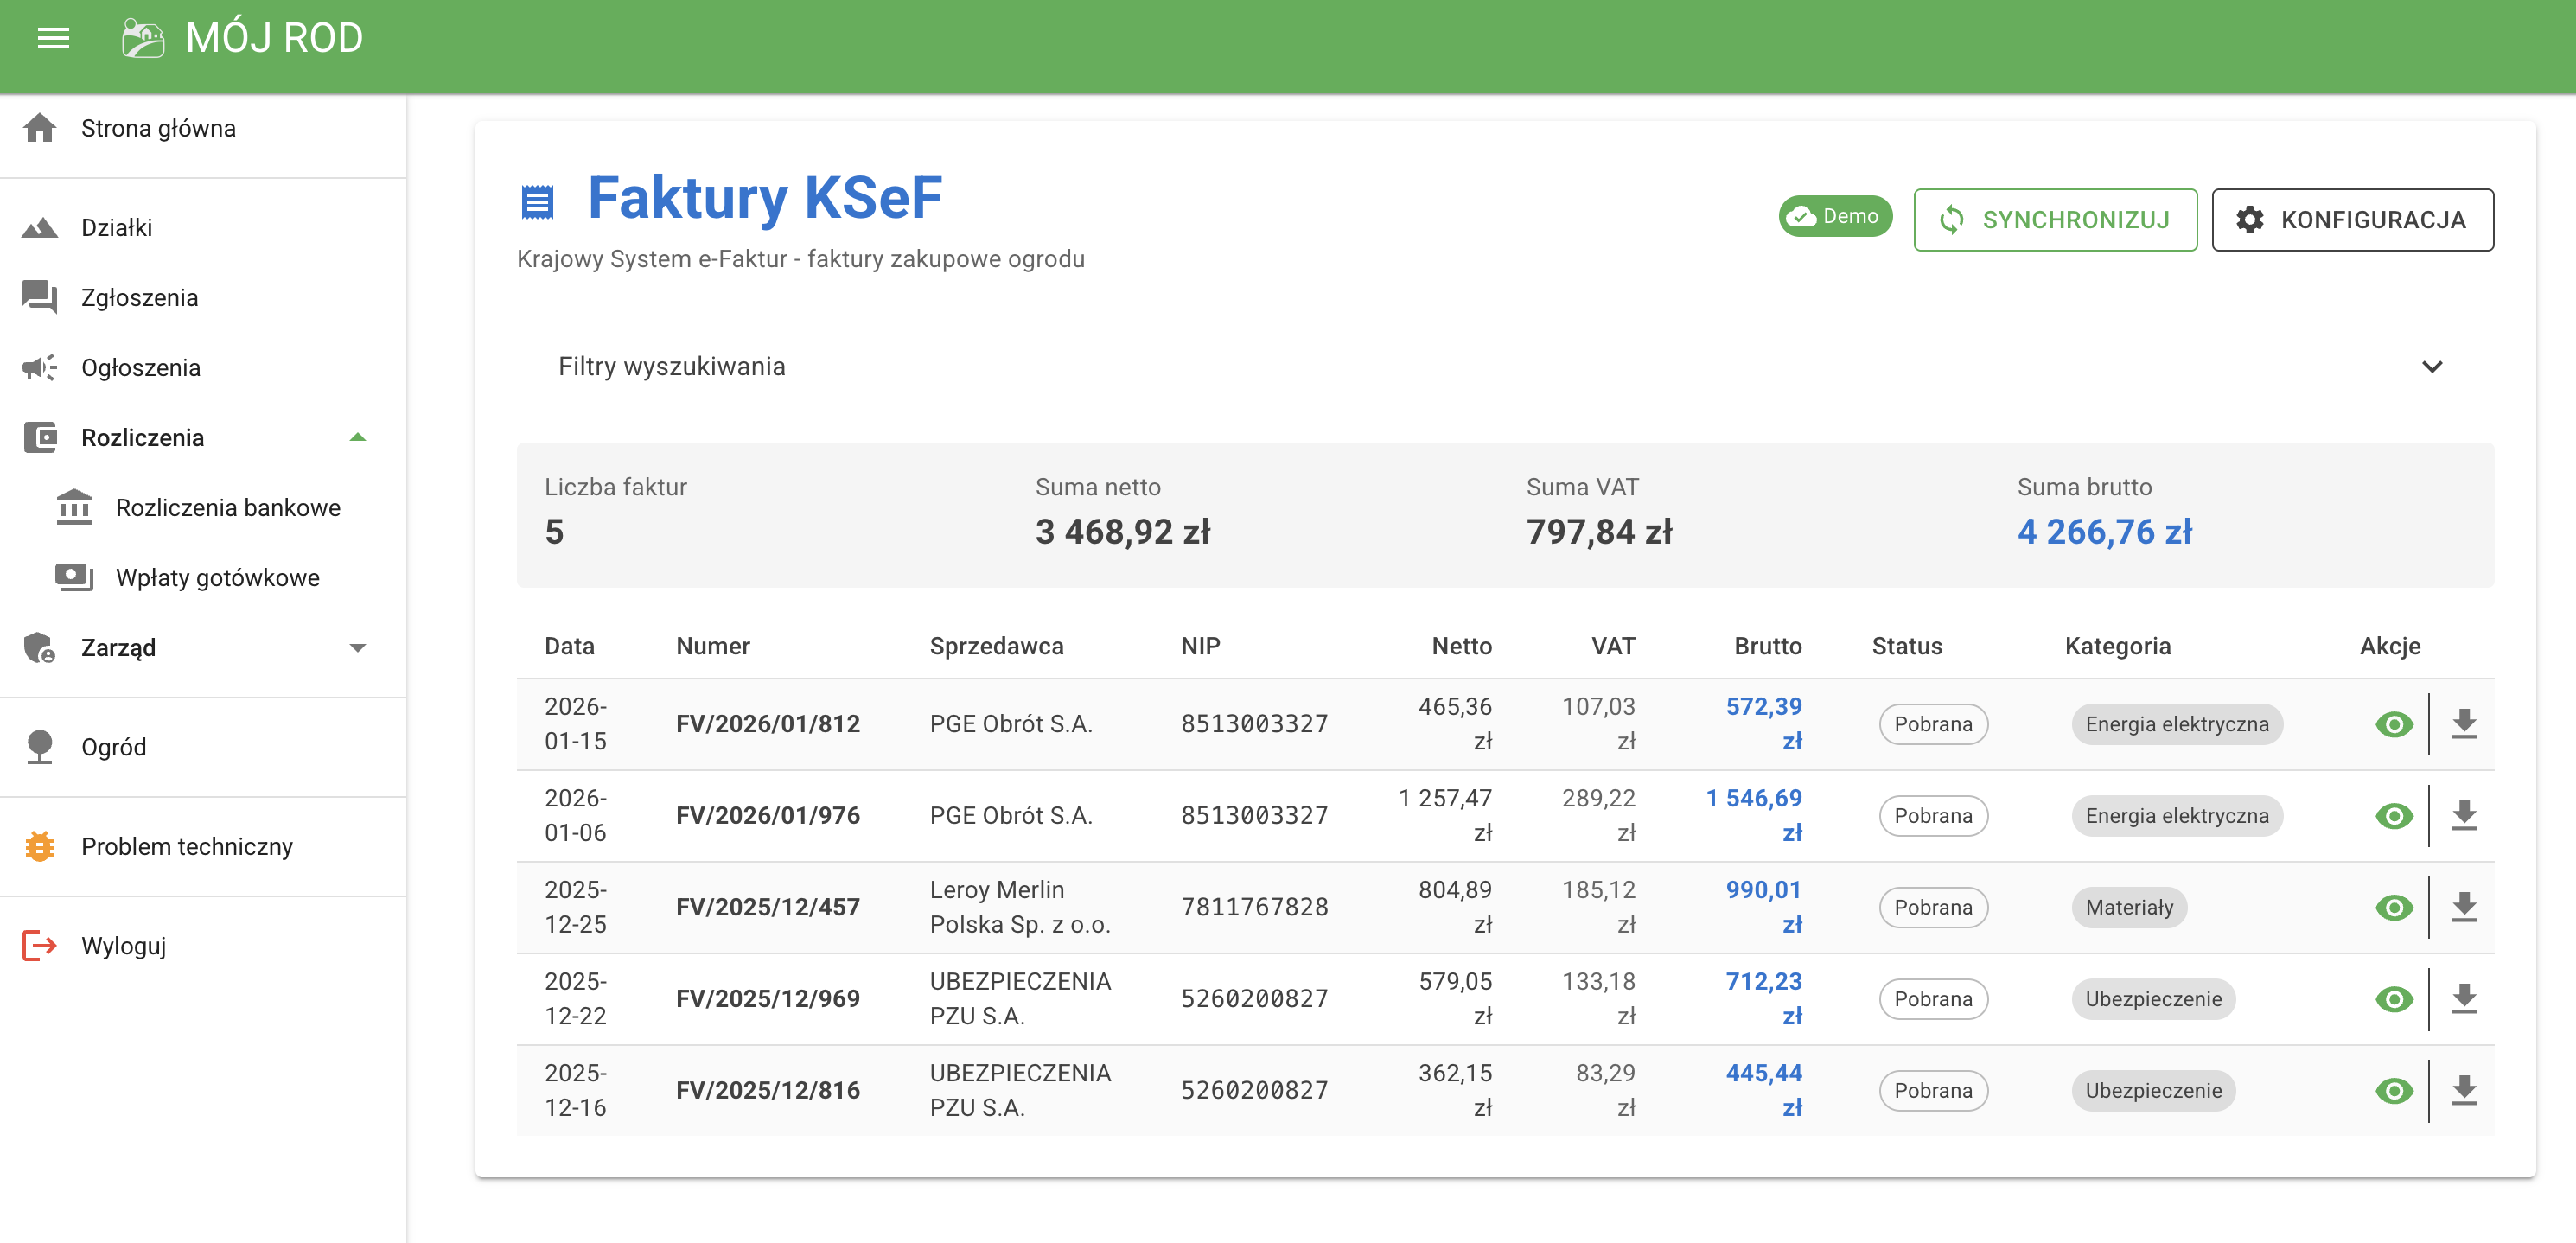Expand the Filtry wyszukiwania panel
Image resolution: width=2576 pixels, height=1243 pixels.
coord(2431,366)
